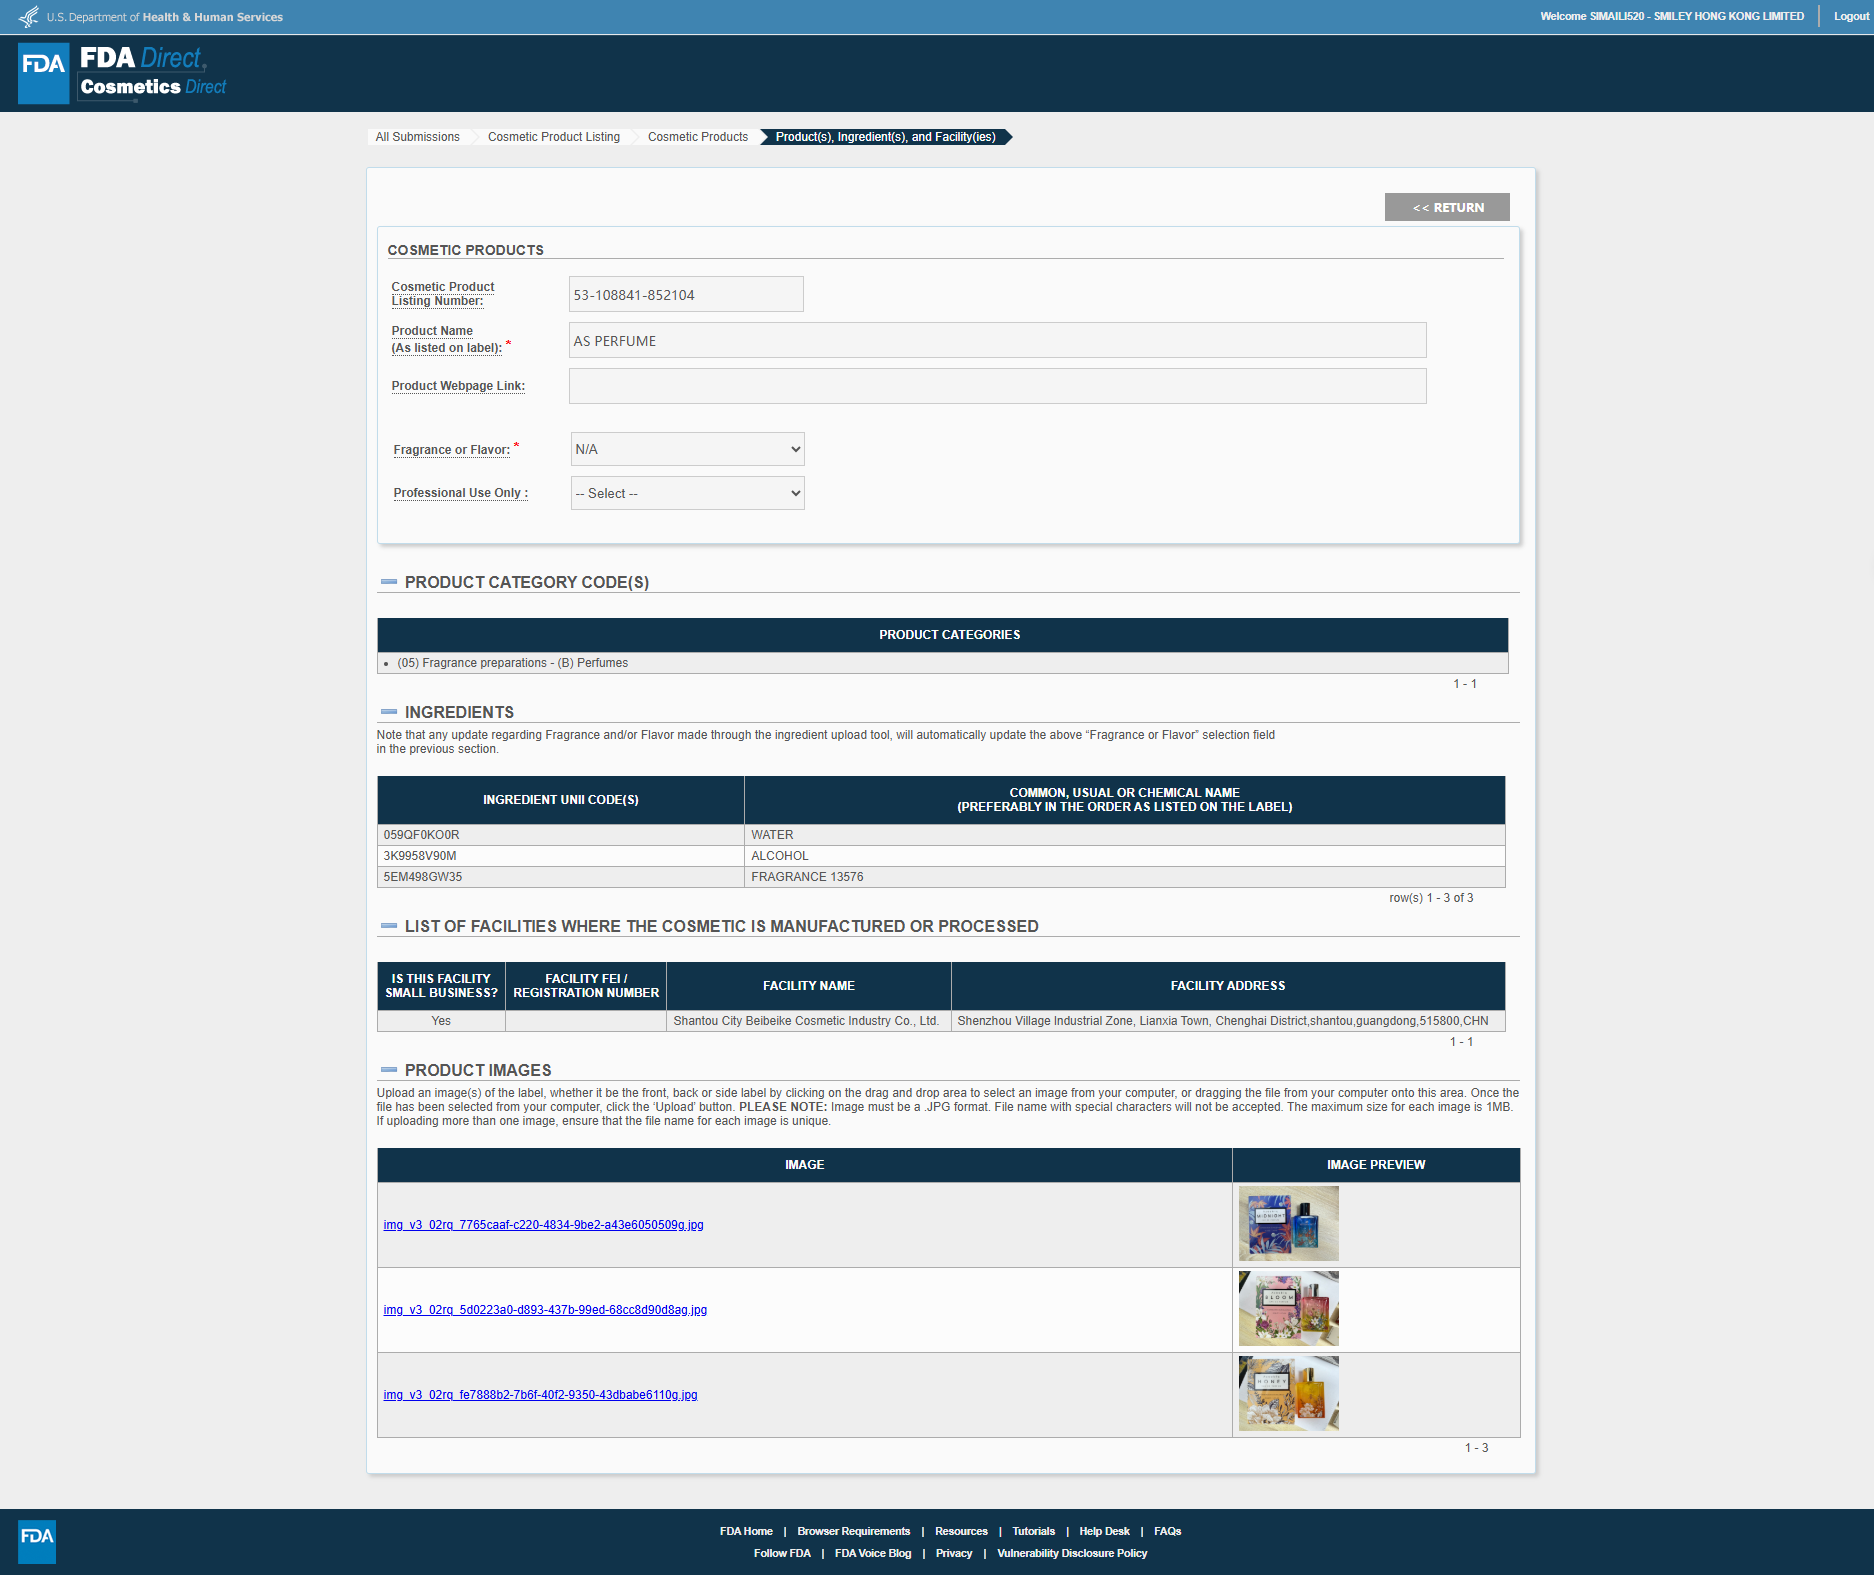The width and height of the screenshot is (1874, 1575).
Task: Open the image file link ending in 509g.jpg
Action: (543, 1225)
